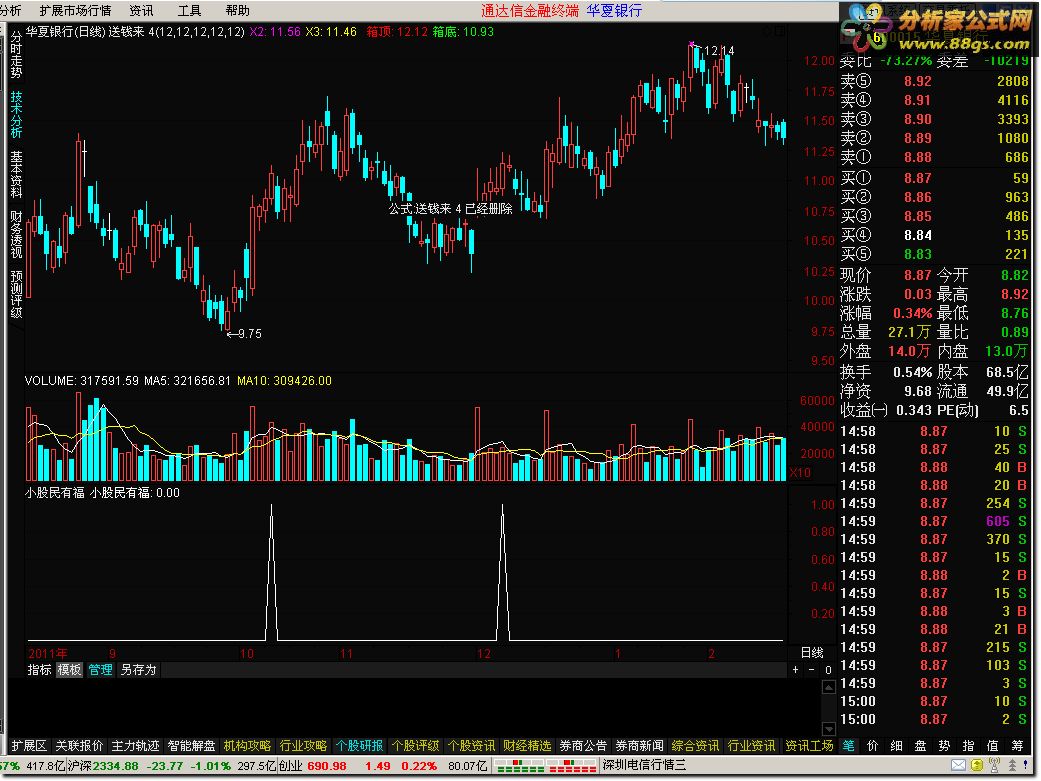1041x781 pixels.
Task: Click the 华夏银行 title link at top
Action: (x=614, y=11)
